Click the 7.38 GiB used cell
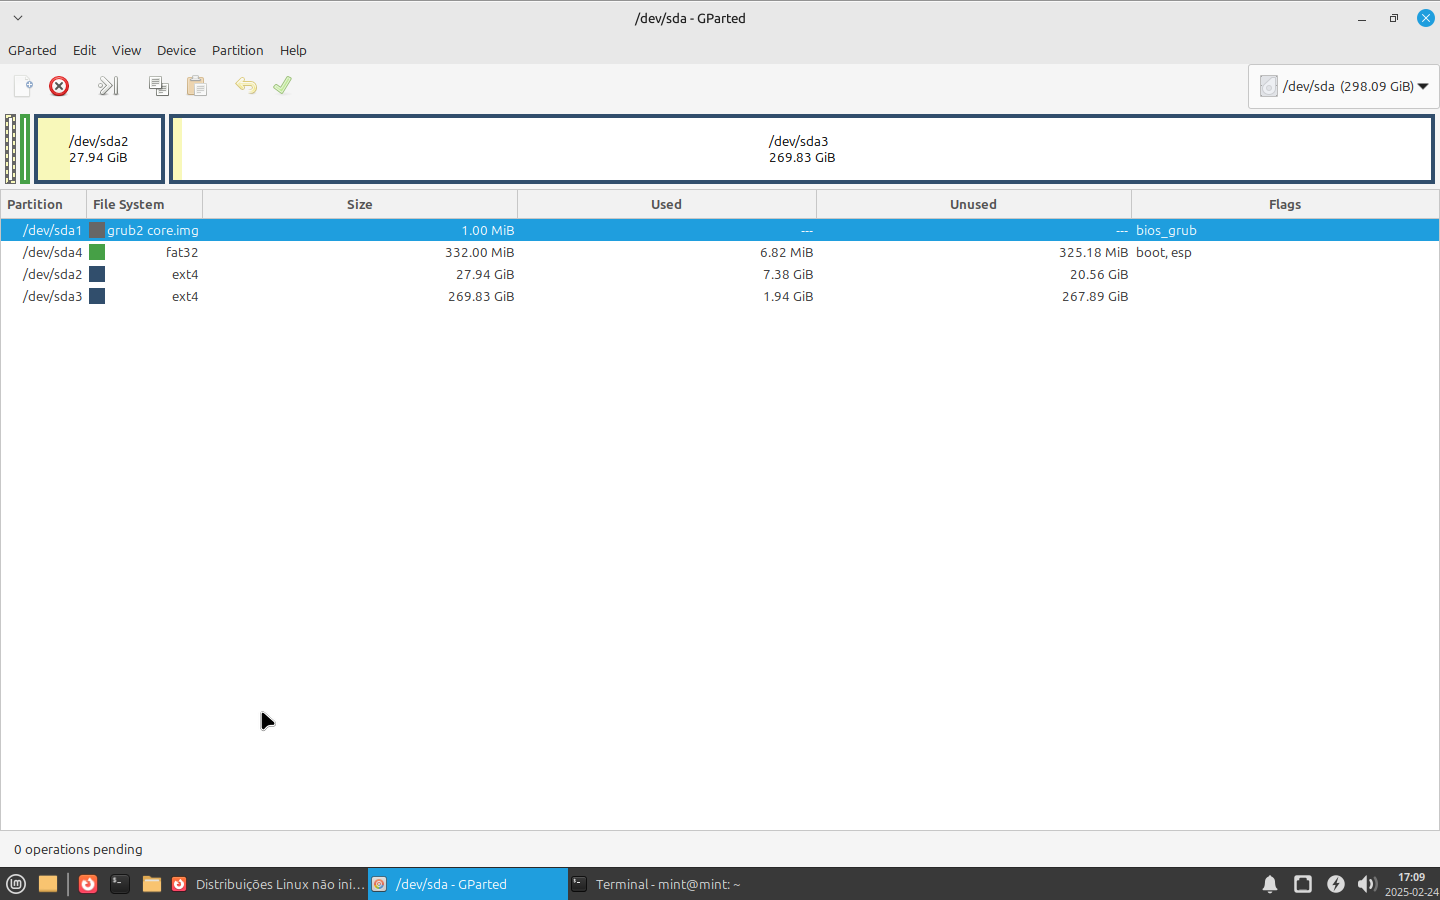Viewport: 1440px width, 900px height. coord(788,274)
